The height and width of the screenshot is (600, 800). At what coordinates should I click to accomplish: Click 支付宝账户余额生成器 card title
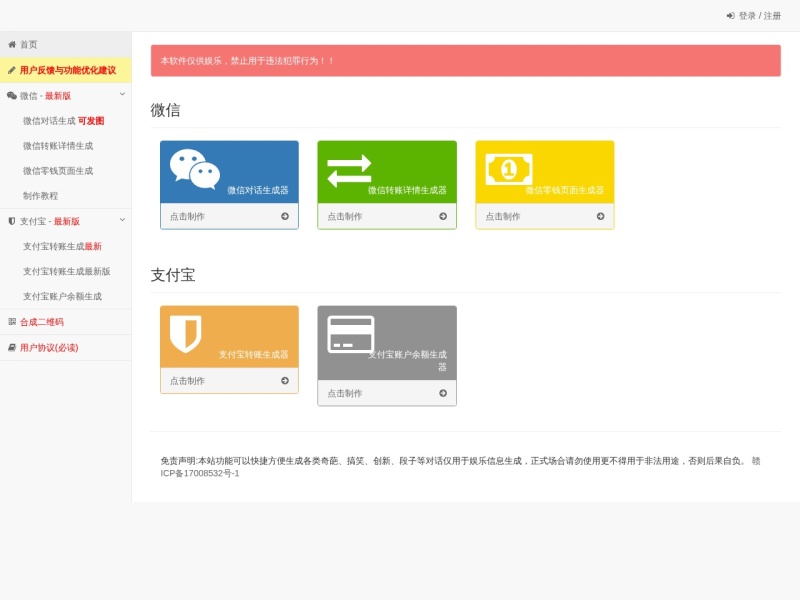(x=408, y=360)
